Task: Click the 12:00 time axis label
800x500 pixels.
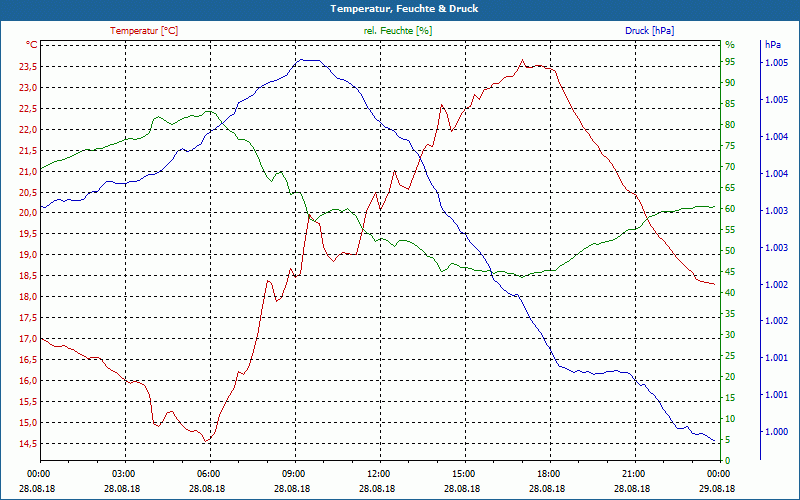Action: click(381, 473)
